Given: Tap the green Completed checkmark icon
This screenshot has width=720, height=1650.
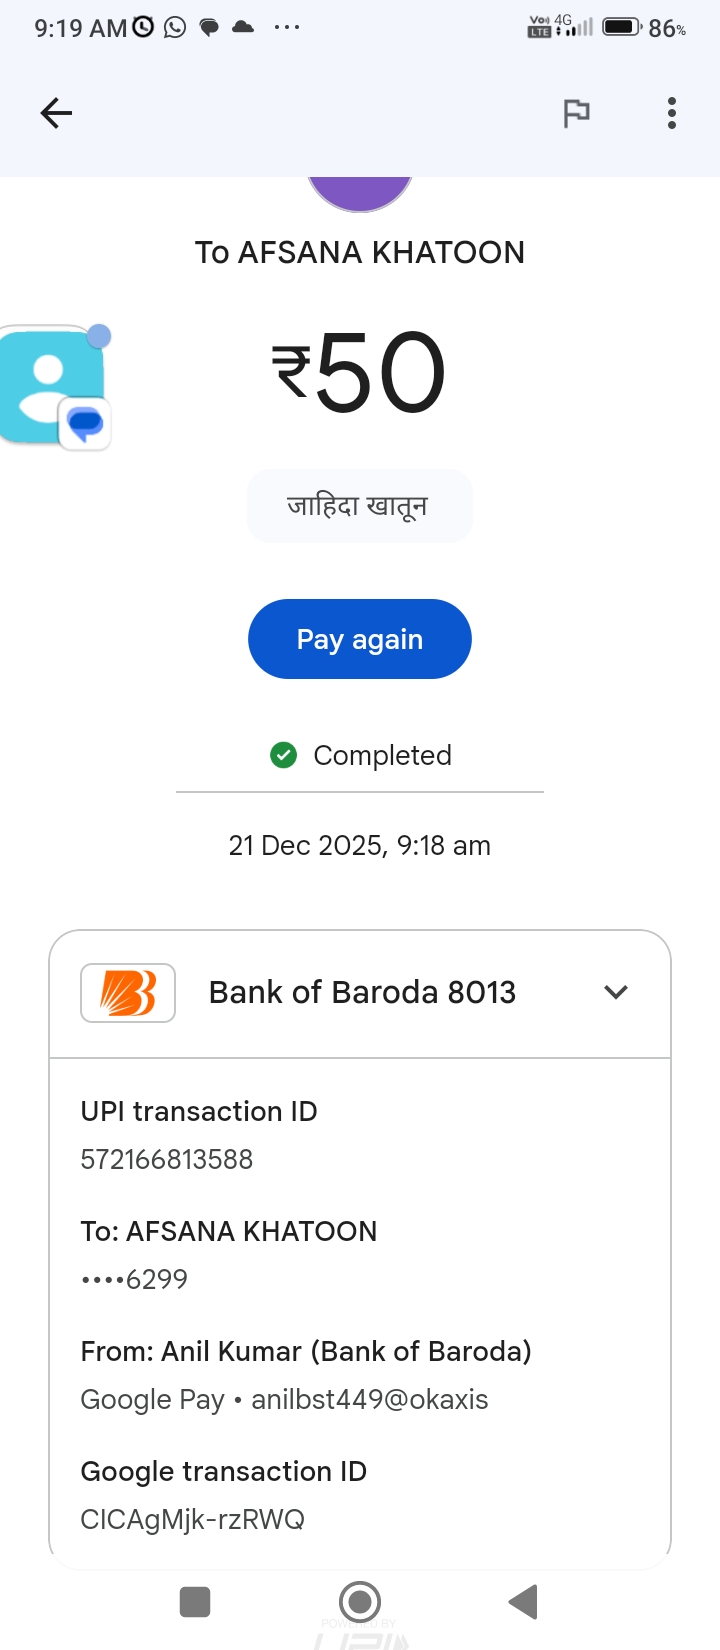Looking at the screenshot, I should [284, 755].
